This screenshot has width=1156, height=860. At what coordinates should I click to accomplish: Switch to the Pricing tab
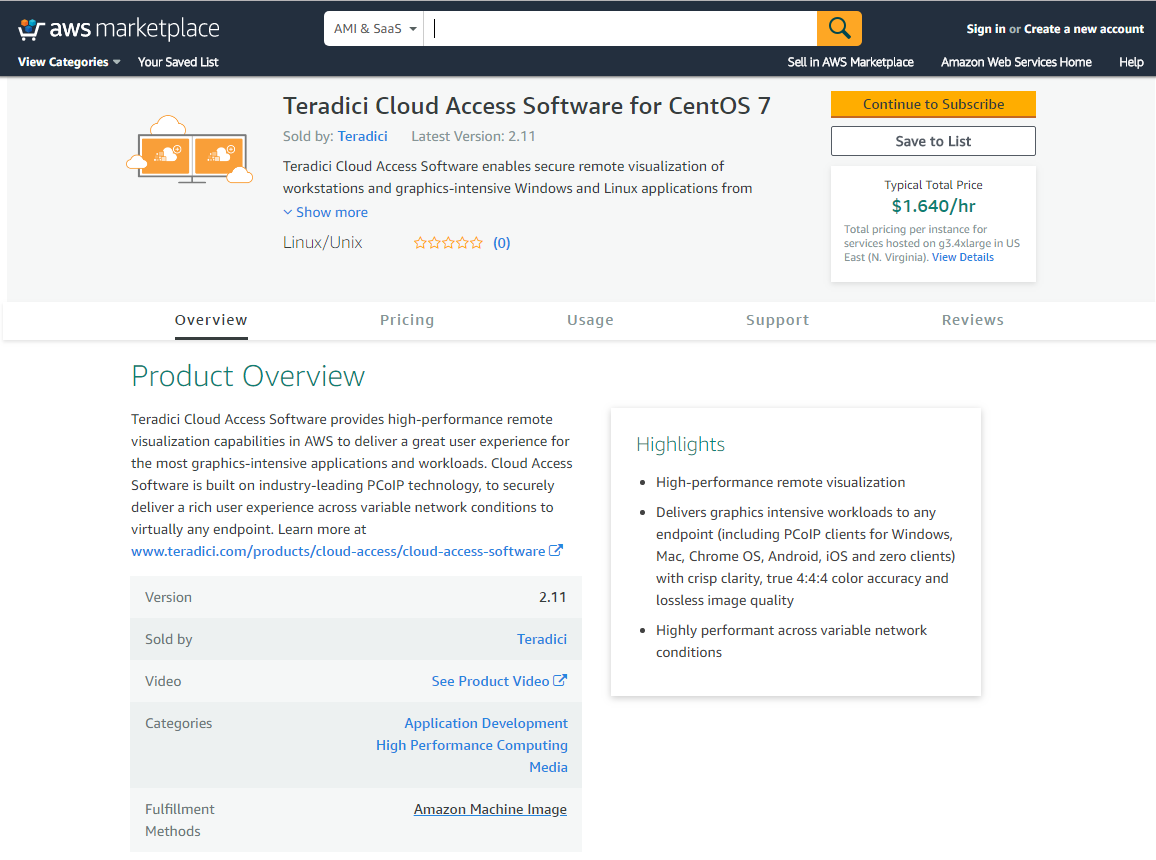tap(407, 320)
